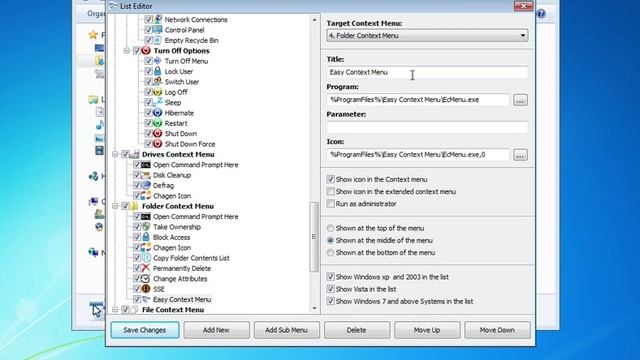Click the Log Off yellow icon

coord(158,92)
